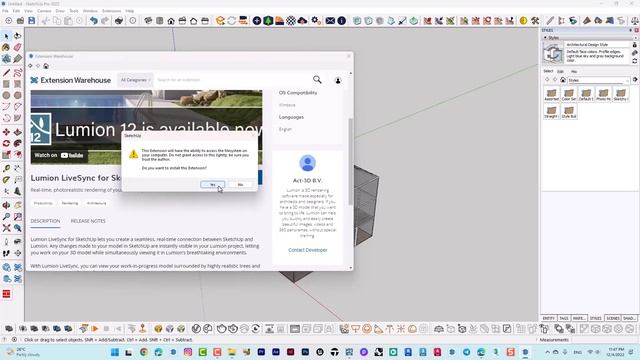Open the gear Extension Manager icon
640x360 pixels.
tap(316, 21)
